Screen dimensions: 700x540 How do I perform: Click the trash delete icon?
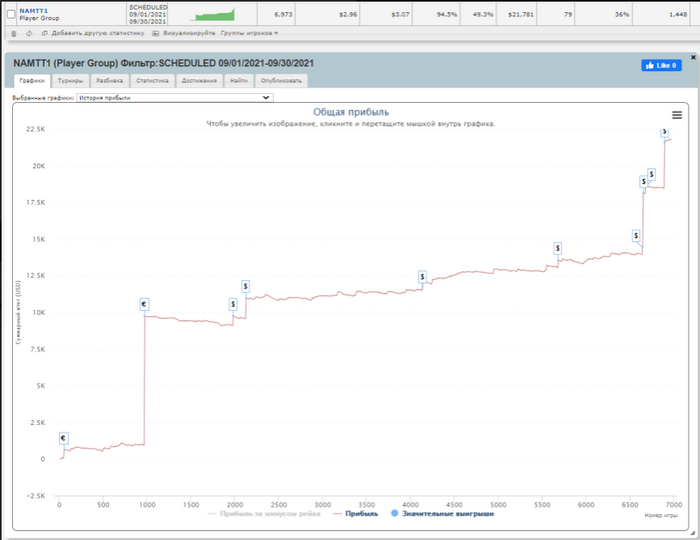click(x=13, y=33)
